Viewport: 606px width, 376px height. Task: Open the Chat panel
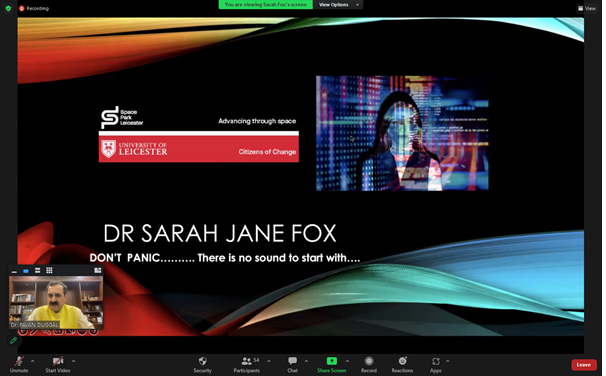(293, 364)
